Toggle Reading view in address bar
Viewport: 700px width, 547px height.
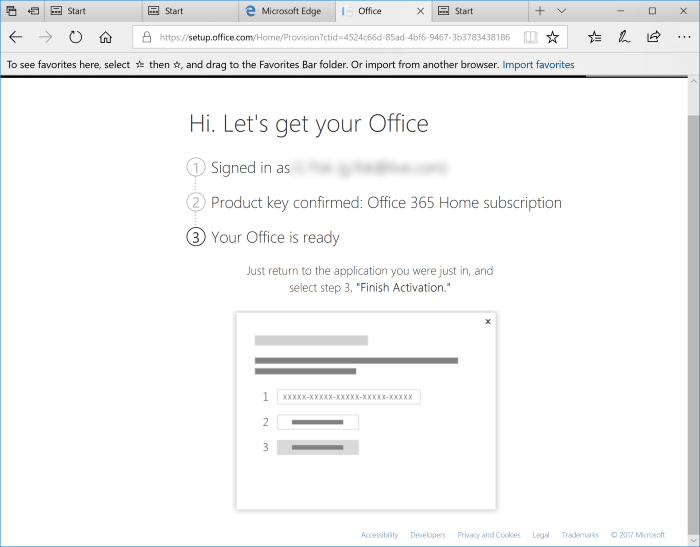point(530,37)
